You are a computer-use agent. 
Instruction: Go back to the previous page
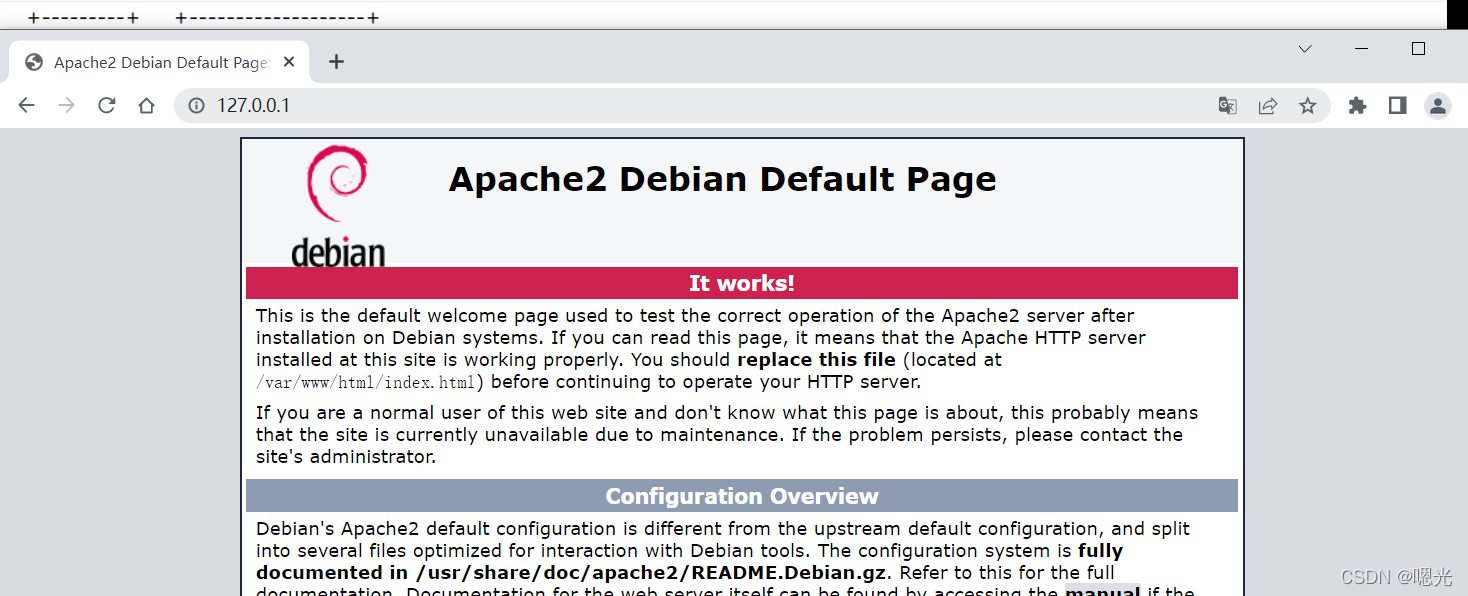coord(27,105)
